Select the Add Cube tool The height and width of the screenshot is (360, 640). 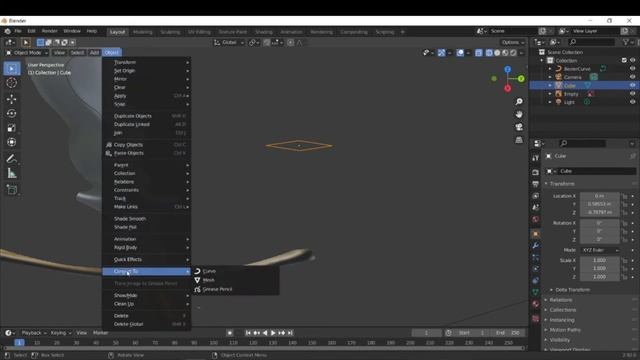[x=11, y=190]
